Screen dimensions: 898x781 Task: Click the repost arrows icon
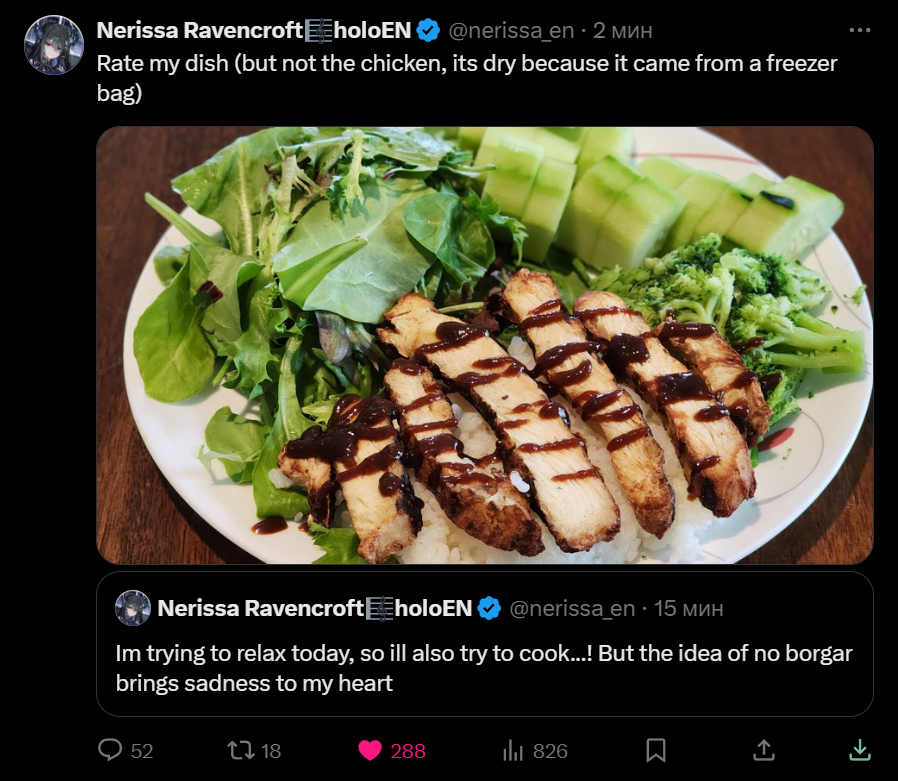(x=241, y=750)
